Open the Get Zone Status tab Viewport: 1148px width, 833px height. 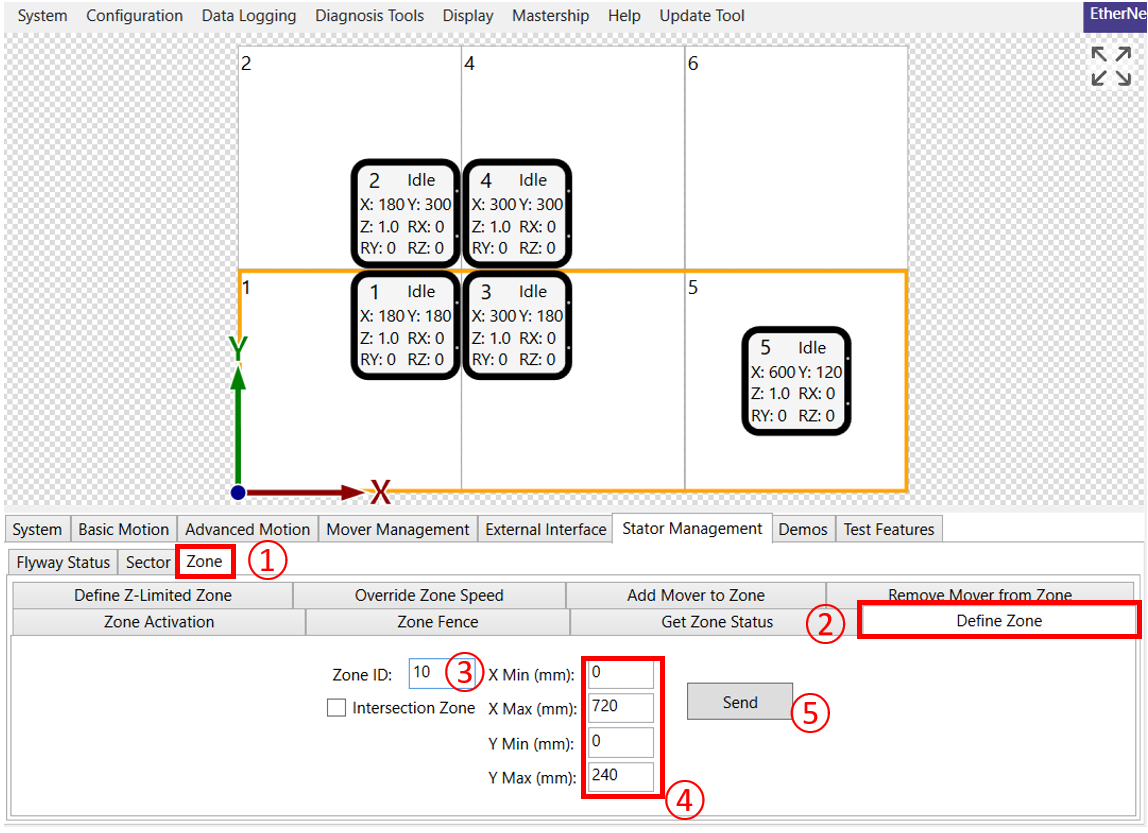716,622
